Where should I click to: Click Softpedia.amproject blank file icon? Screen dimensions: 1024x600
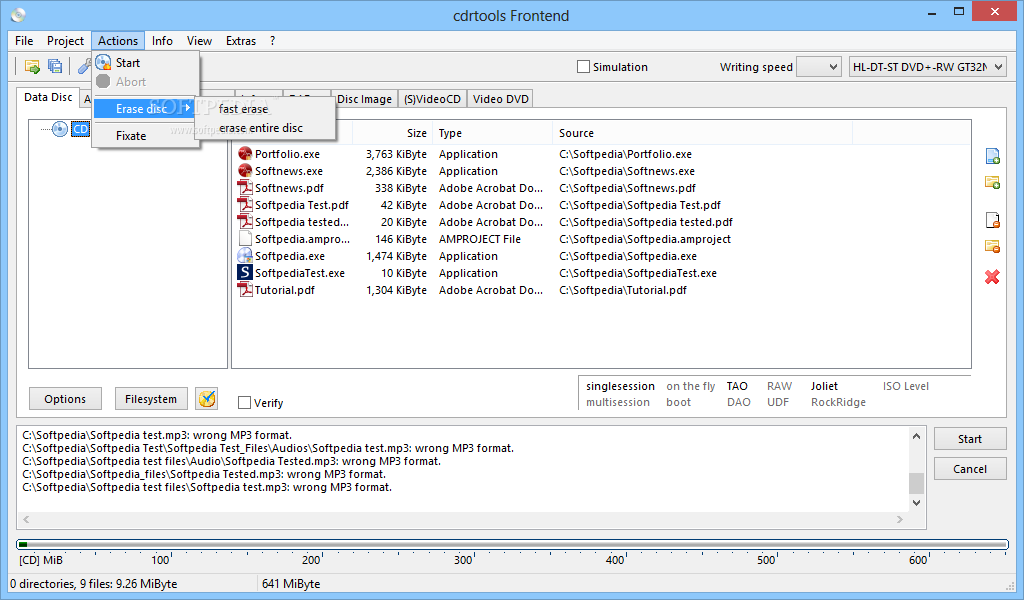click(245, 239)
